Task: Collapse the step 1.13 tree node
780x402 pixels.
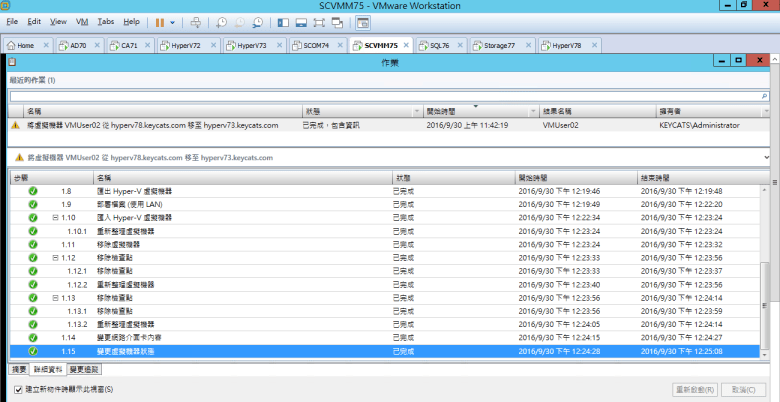Action: coord(55,297)
